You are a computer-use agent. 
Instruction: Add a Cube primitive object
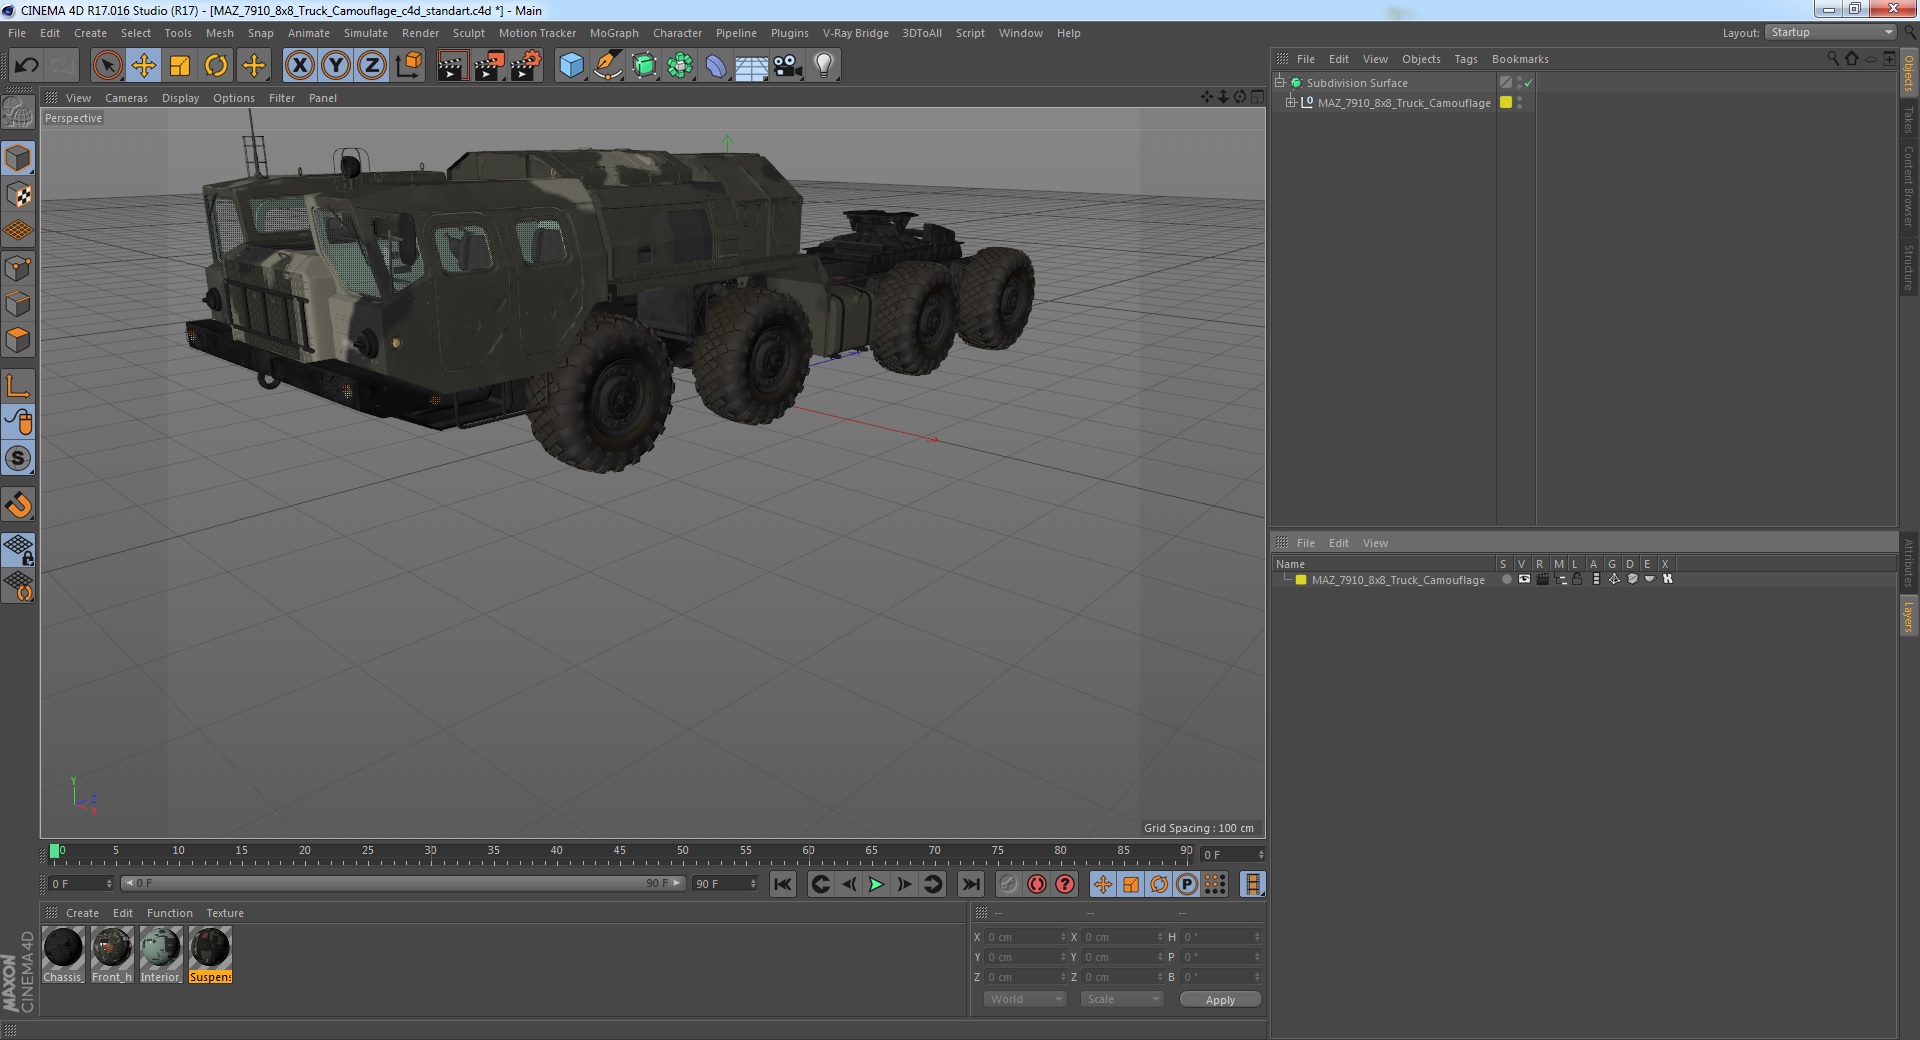(571, 66)
